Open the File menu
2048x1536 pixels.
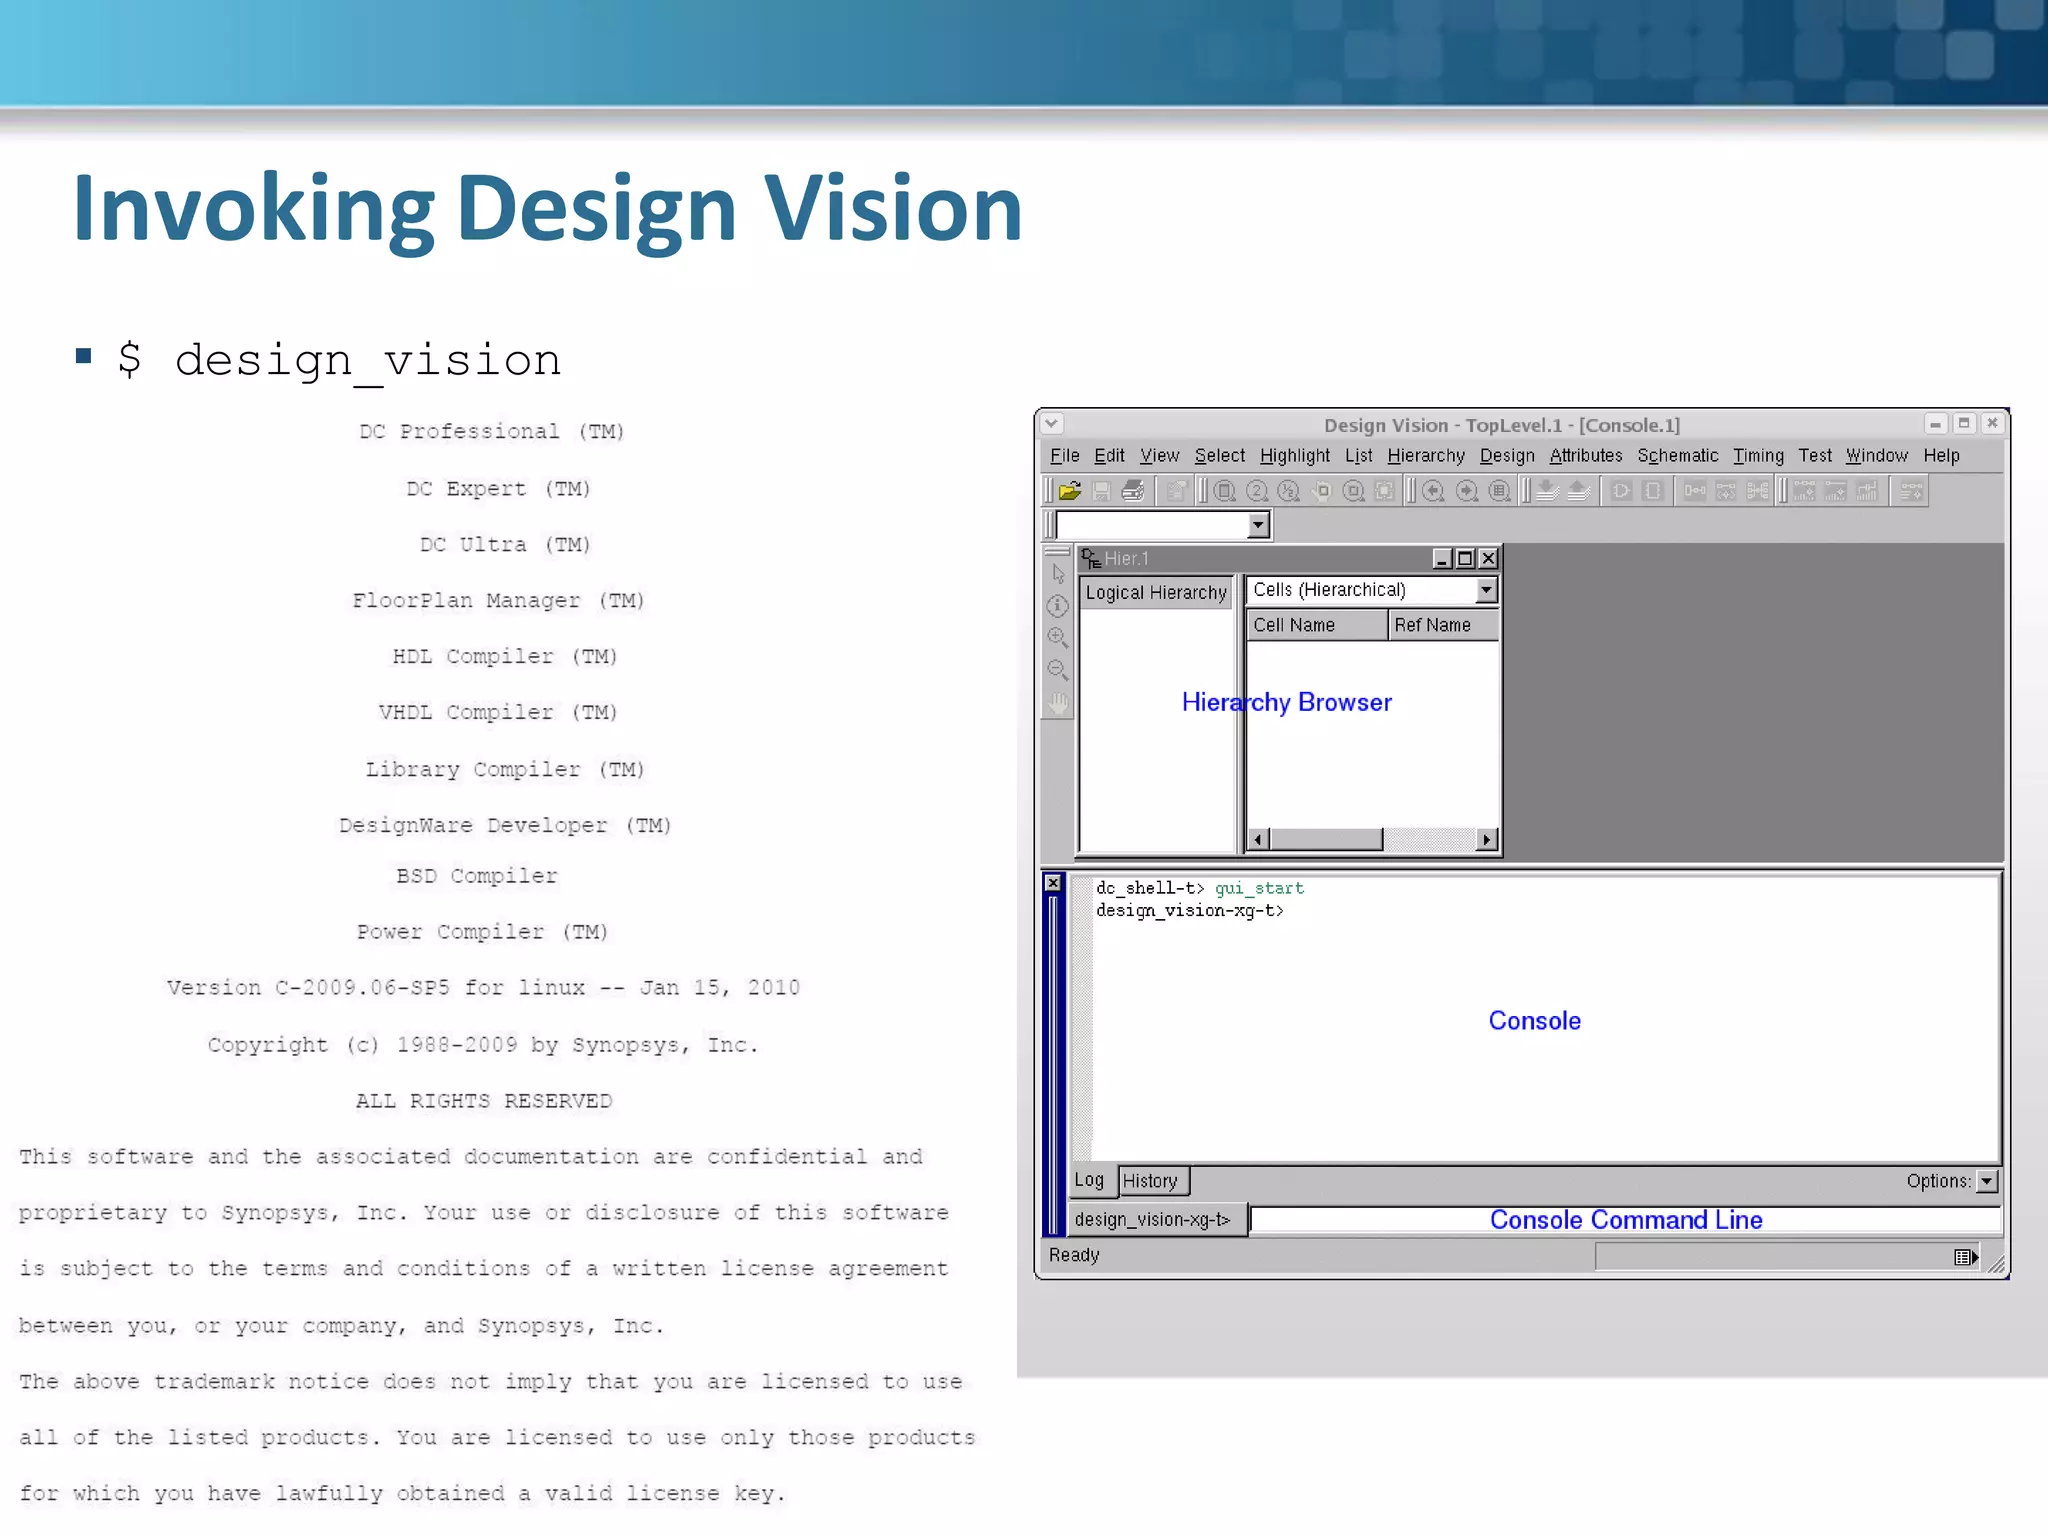click(1065, 456)
